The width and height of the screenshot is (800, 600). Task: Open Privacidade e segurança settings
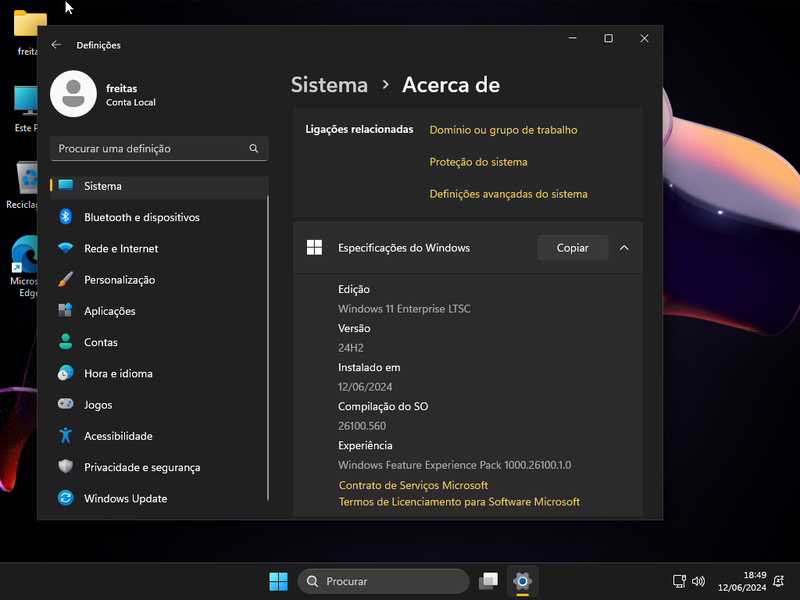click(159, 467)
